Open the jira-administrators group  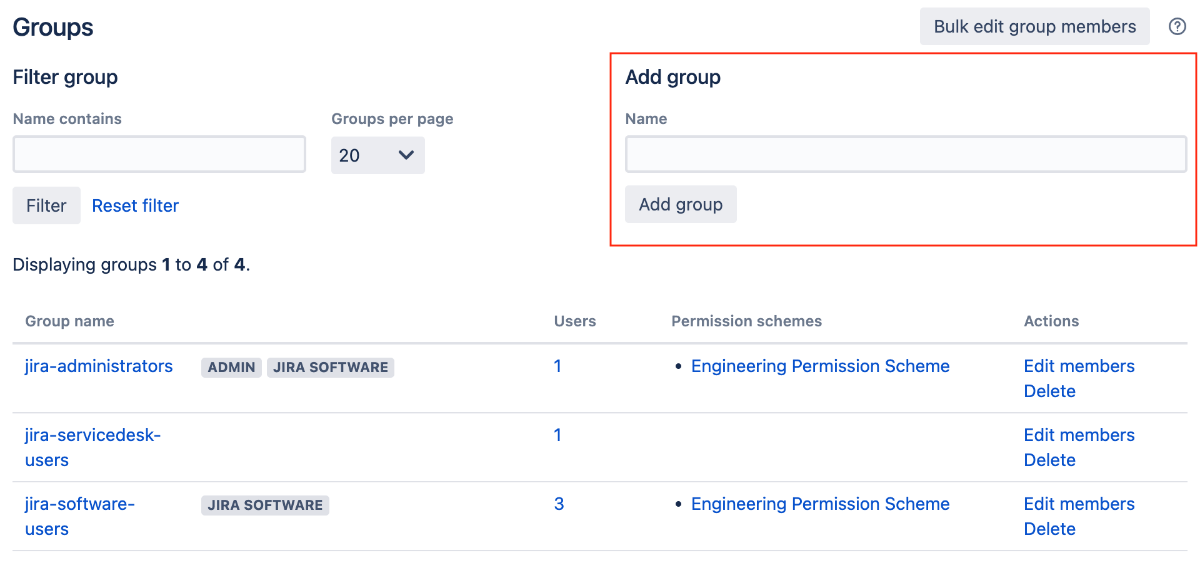[x=99, y=366]
